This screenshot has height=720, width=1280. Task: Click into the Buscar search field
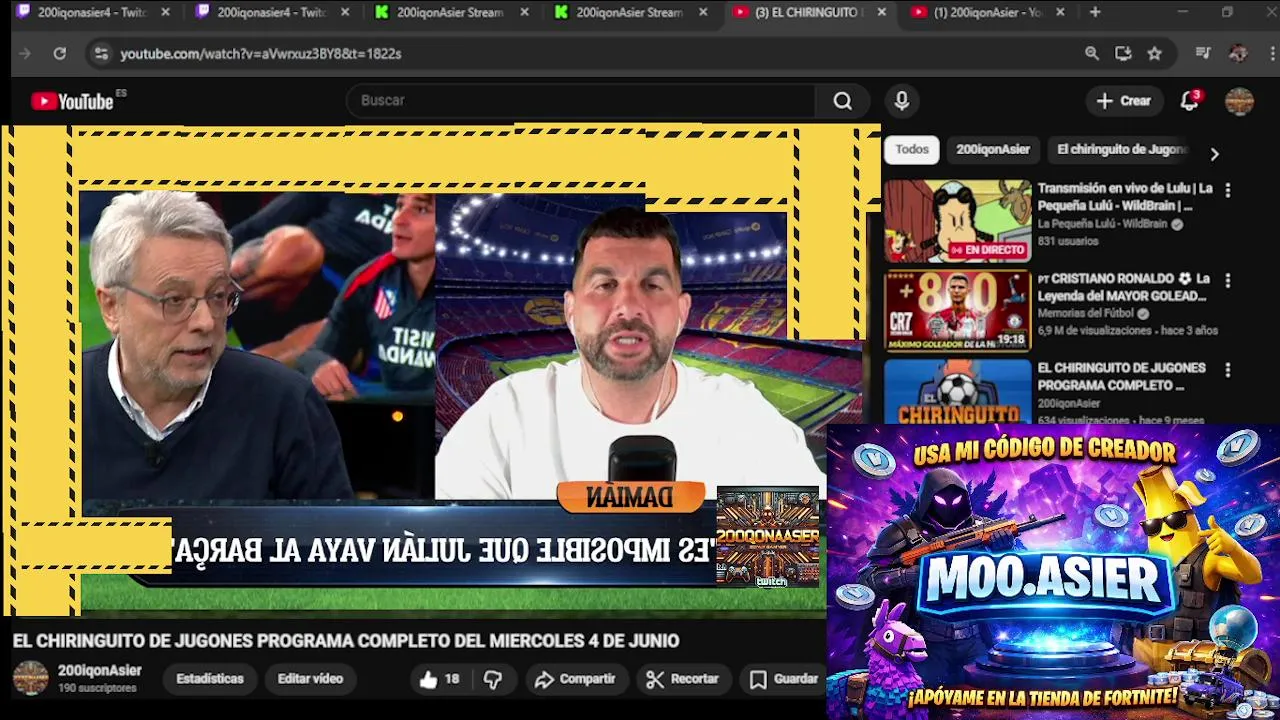click(582, 101)
